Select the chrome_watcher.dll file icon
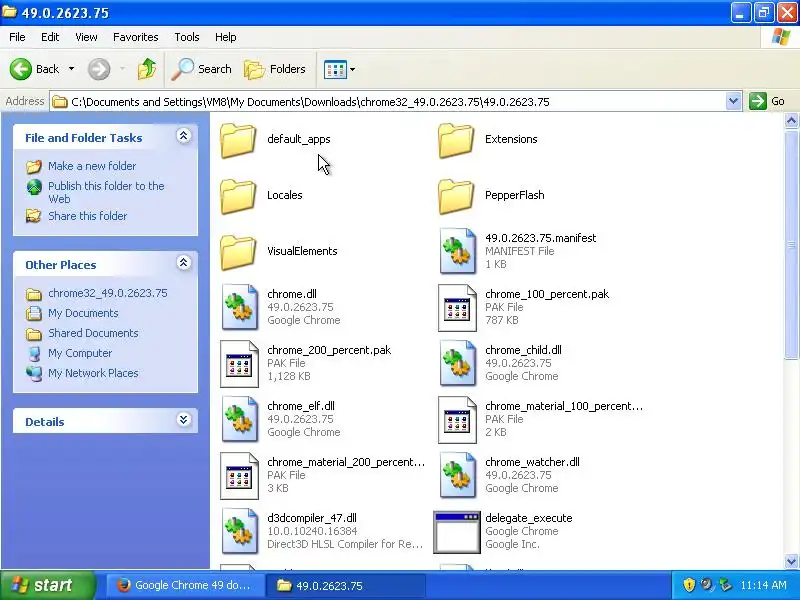 [x=458, y=476]
